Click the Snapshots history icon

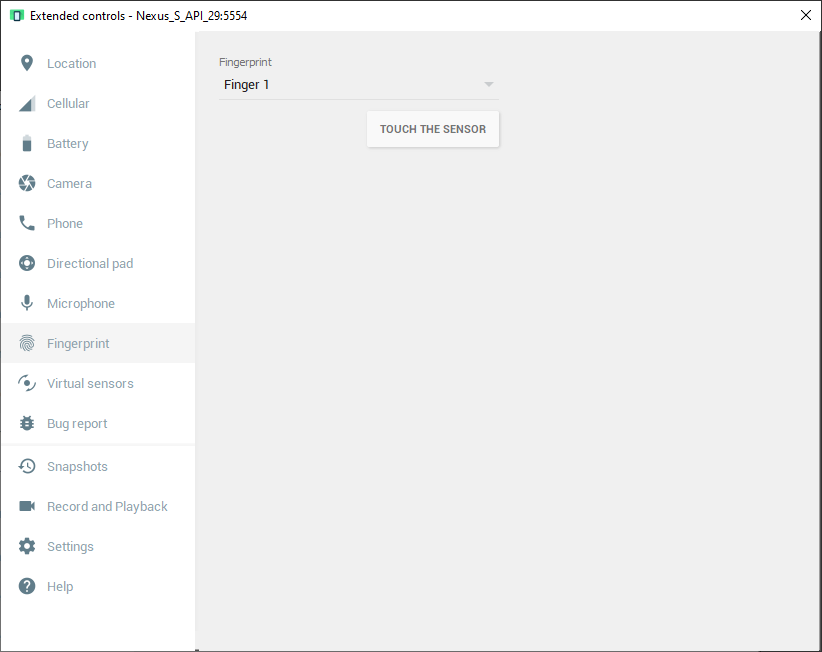27,467
